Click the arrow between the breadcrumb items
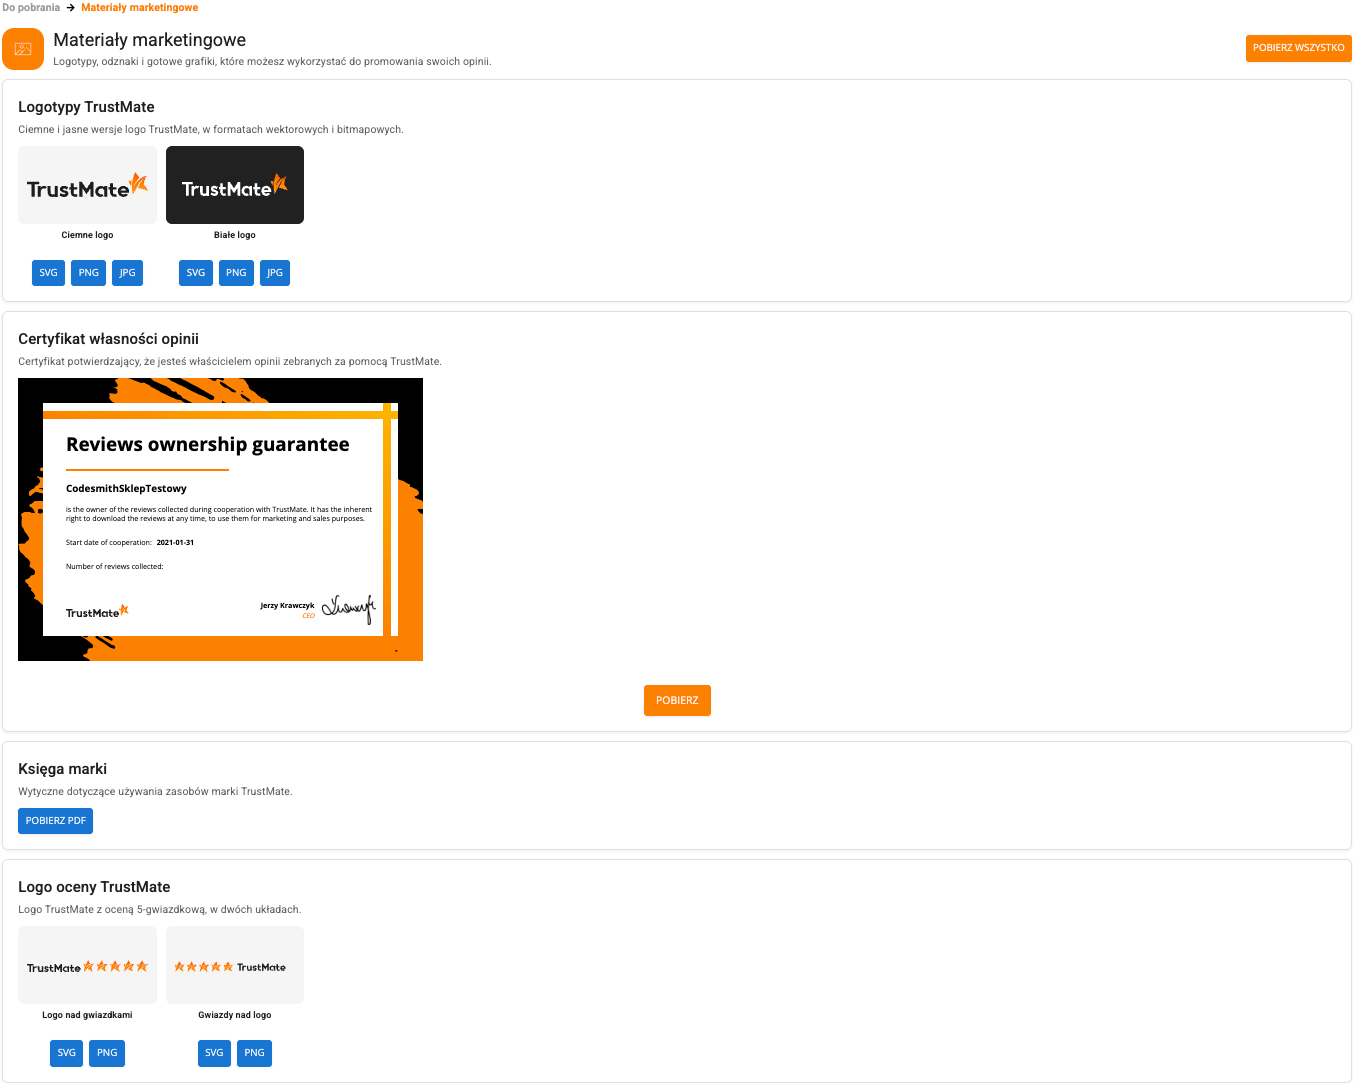The height and width of the screenshot is (1083, 1354). [x=71, y=7]
